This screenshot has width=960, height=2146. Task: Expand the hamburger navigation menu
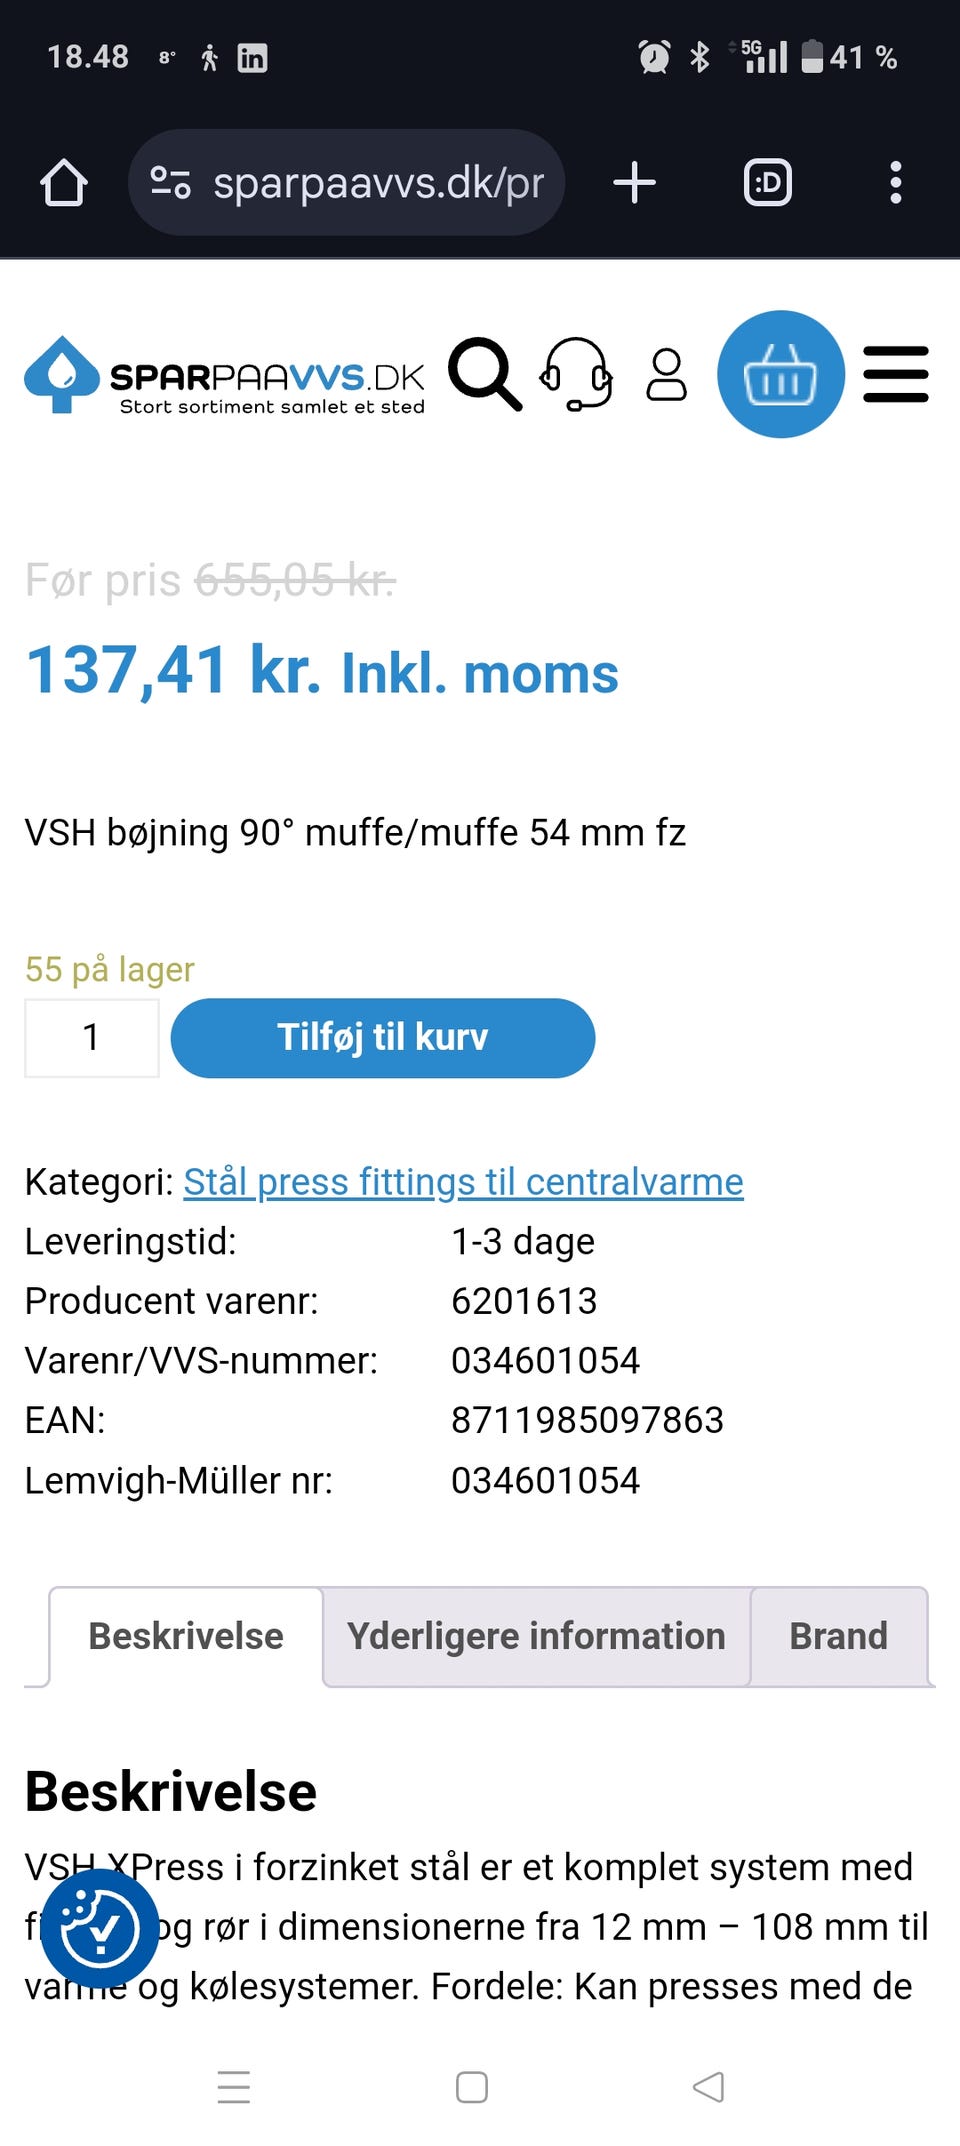click(895, 375)
